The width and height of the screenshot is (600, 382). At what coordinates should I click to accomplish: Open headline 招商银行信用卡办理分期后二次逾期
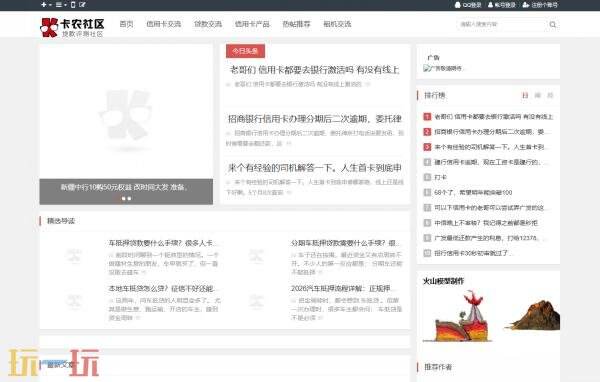[315, 119]
